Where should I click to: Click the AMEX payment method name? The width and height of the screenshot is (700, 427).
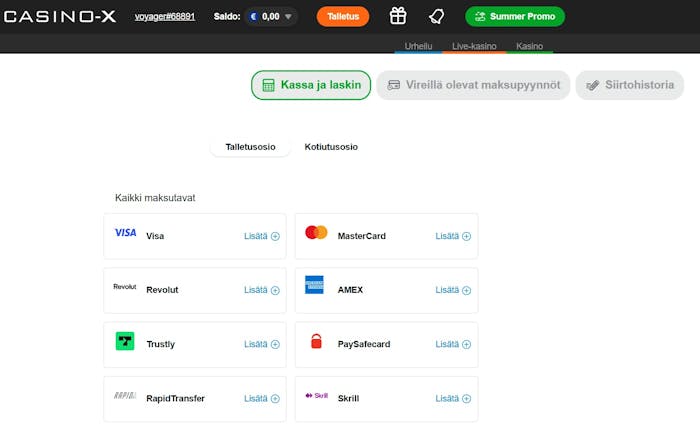click(x=350, y=290)
